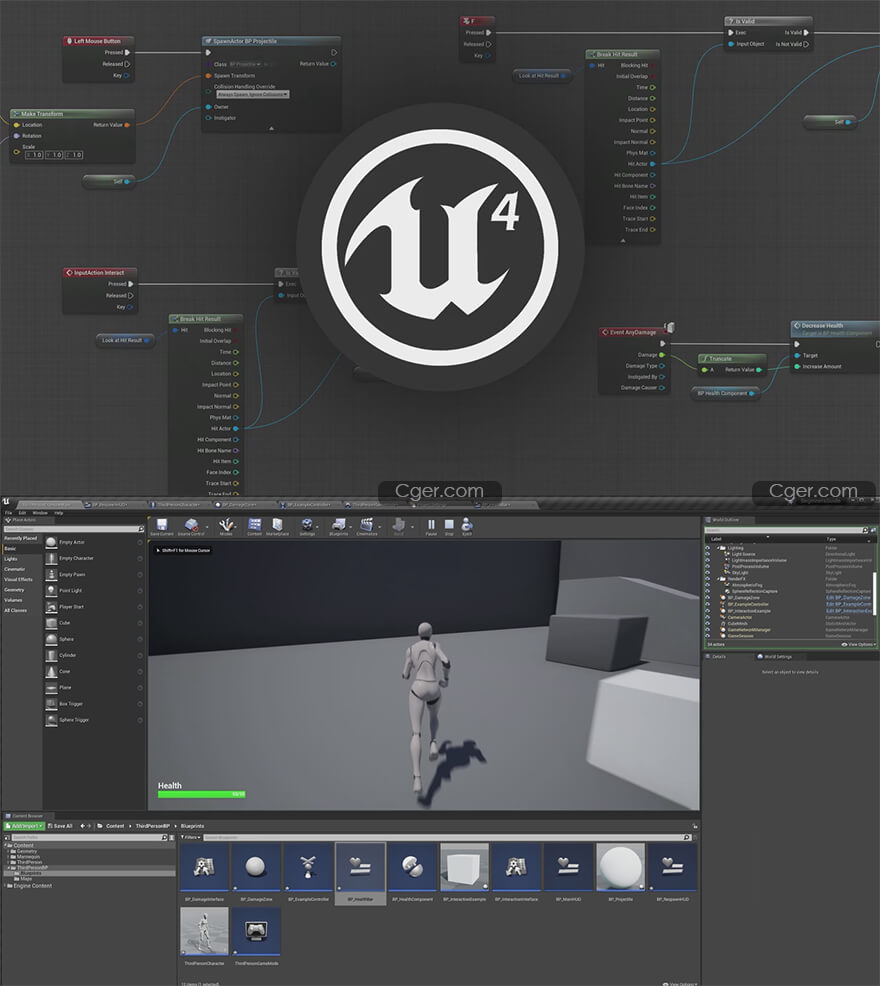Open the Edit menu
Image resolution: width=880 pixels, height=986 pixels.
point(22,513)
